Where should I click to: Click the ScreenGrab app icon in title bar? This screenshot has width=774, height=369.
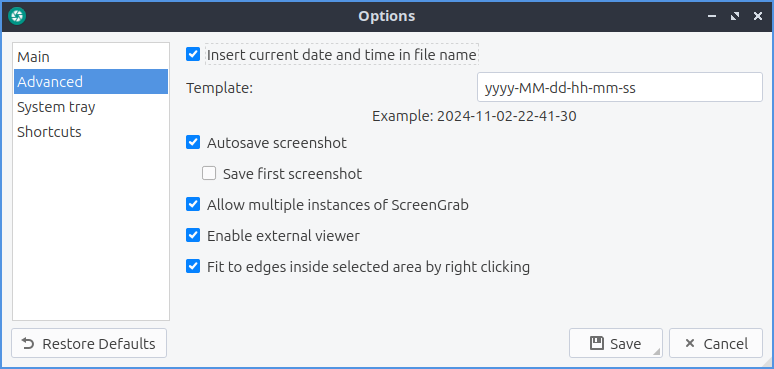coord(17,16)
